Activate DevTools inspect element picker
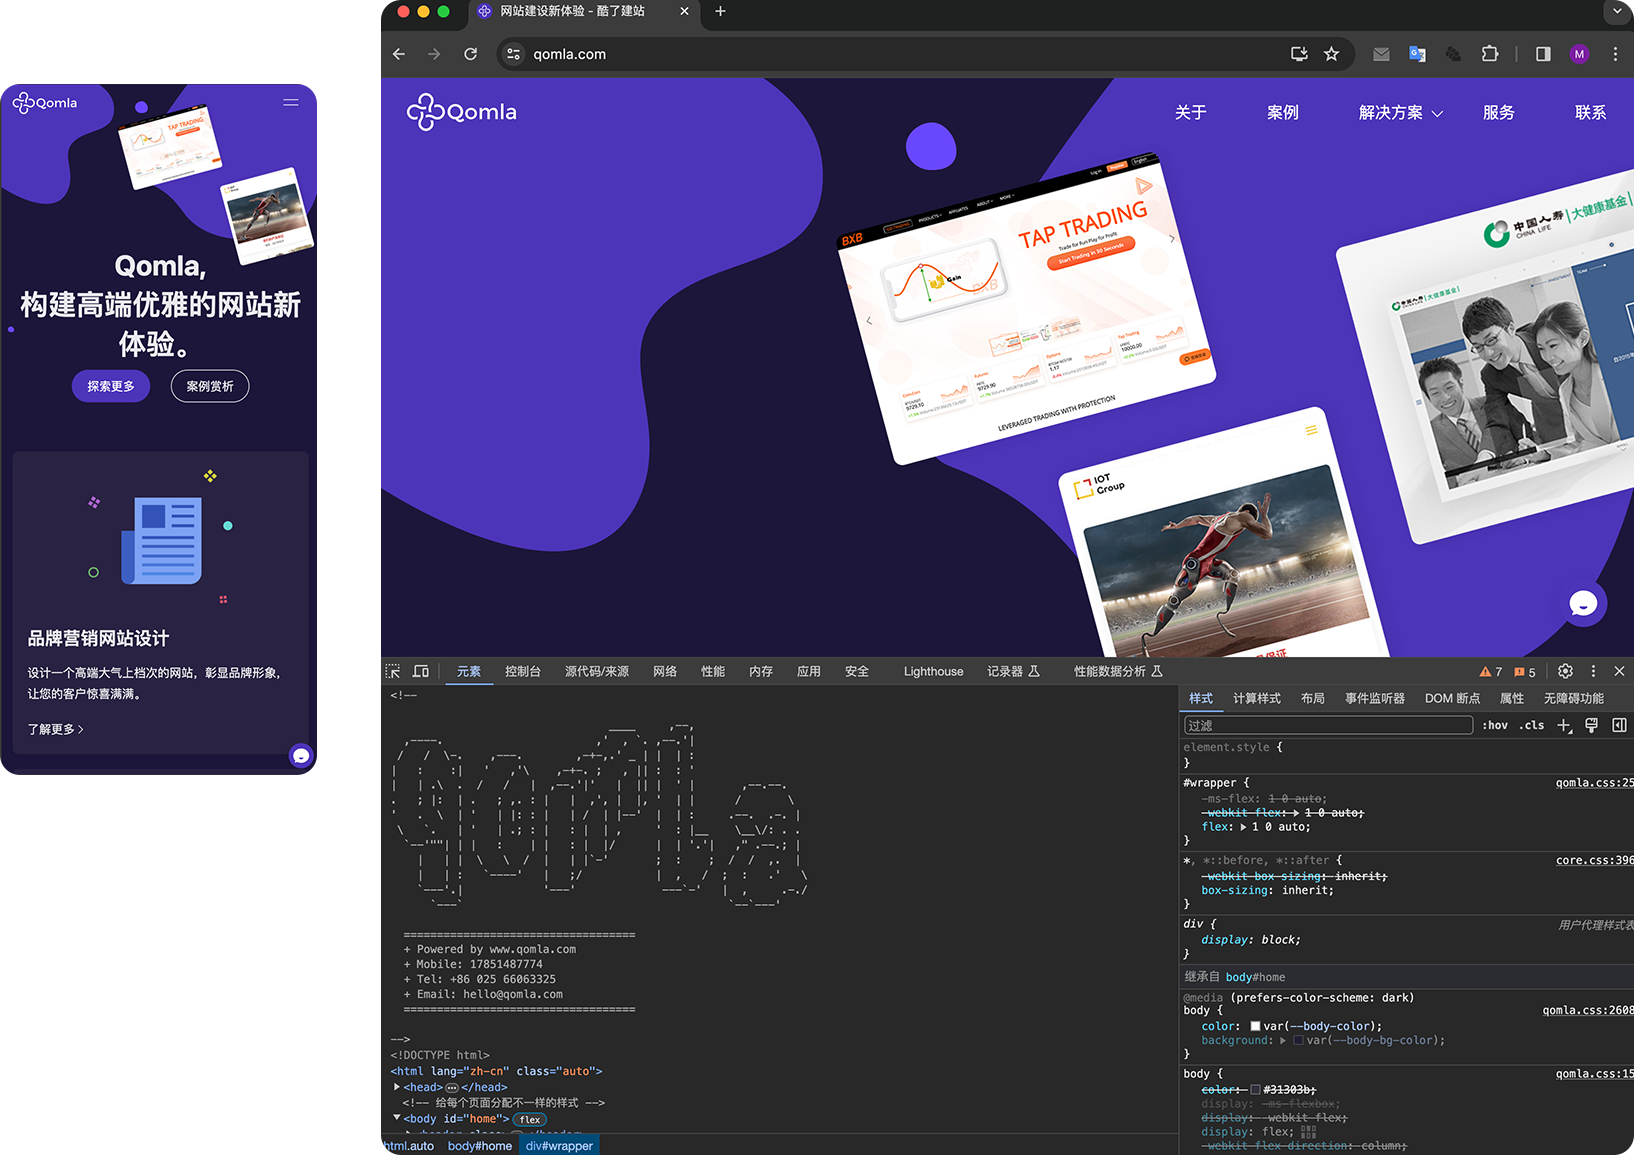The width and height of the screenshot is (1634, 1155). (x=393, y=671)
